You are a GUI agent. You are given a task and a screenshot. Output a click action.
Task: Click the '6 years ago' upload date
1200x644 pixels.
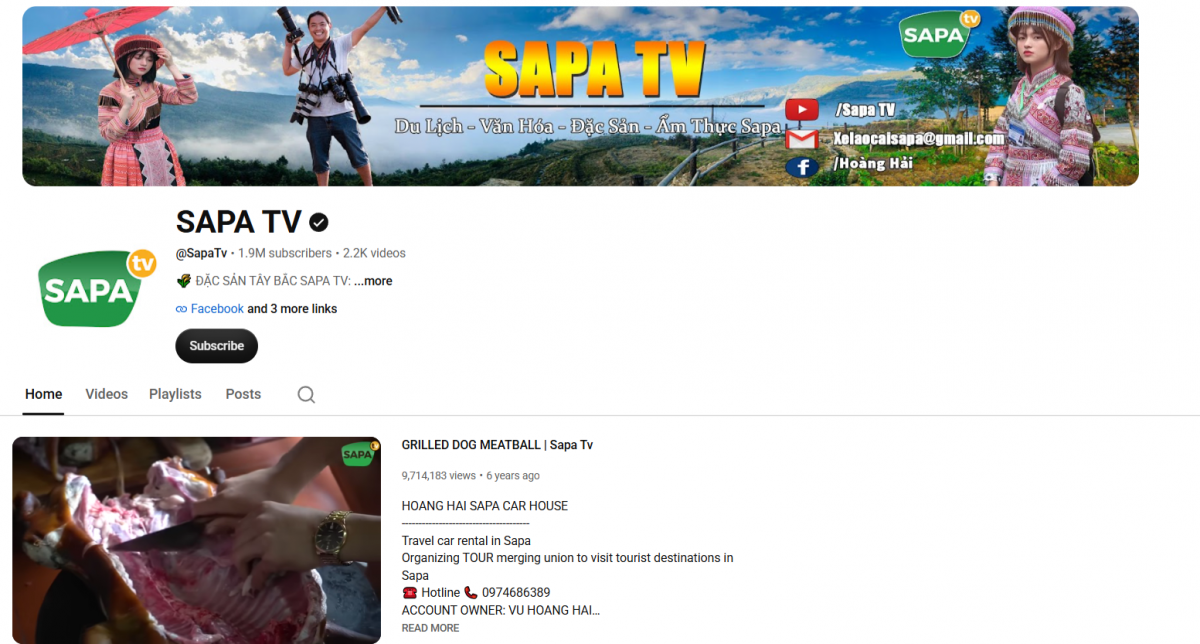pos(513,476)
